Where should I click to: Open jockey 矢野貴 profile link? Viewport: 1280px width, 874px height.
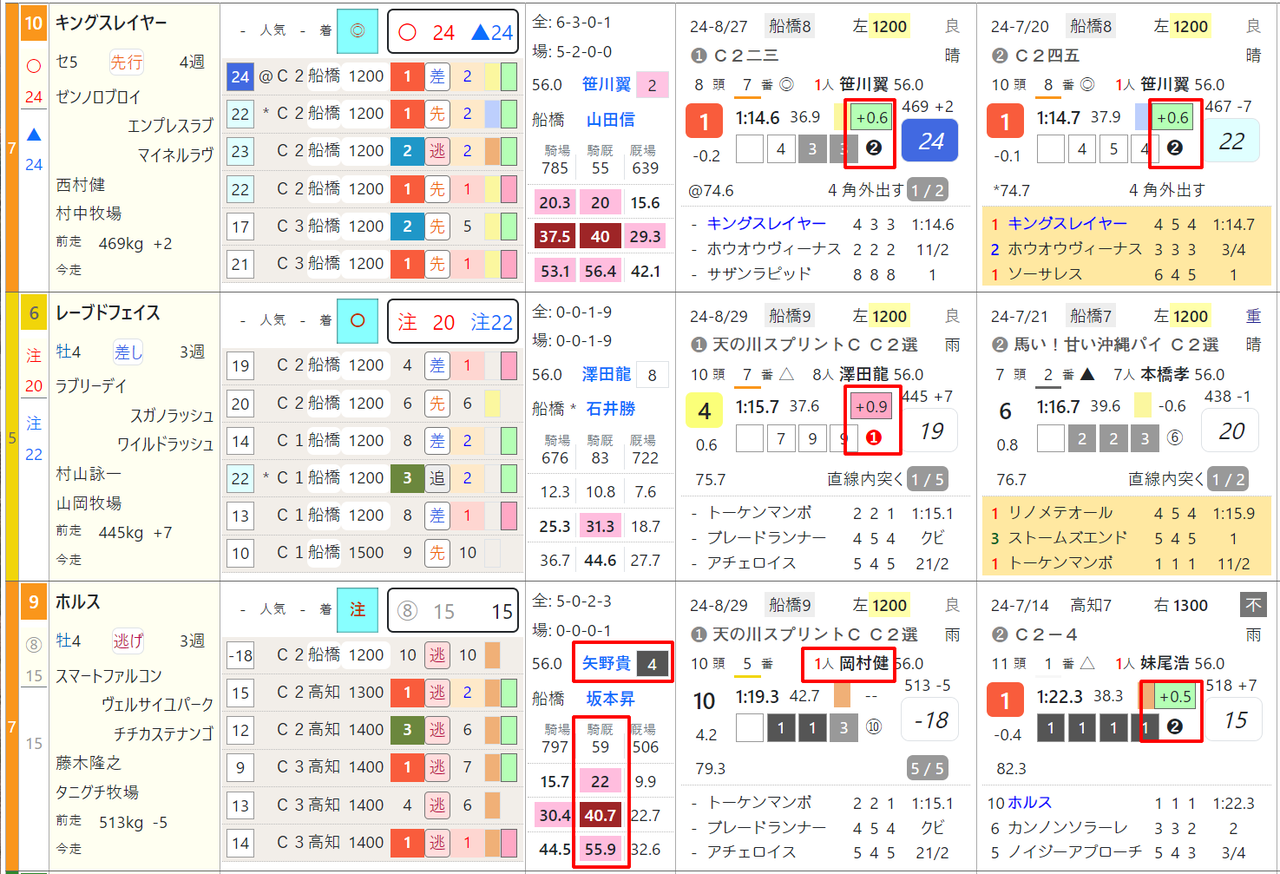[606, 663]
